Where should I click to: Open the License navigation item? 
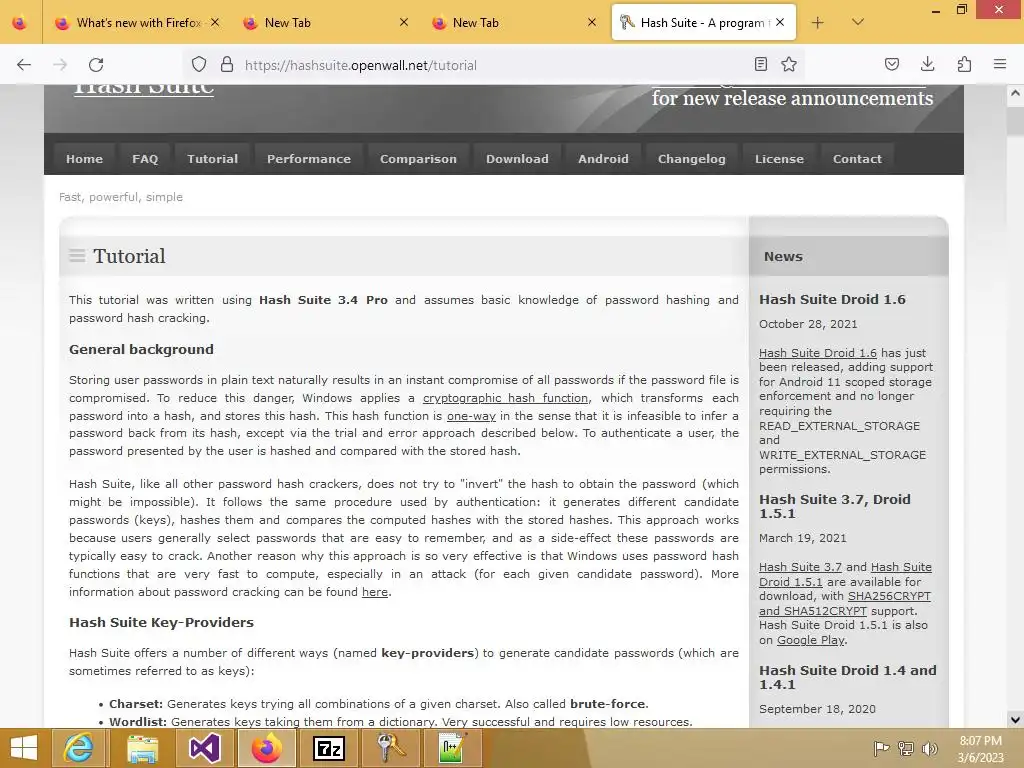click(779, 159)
